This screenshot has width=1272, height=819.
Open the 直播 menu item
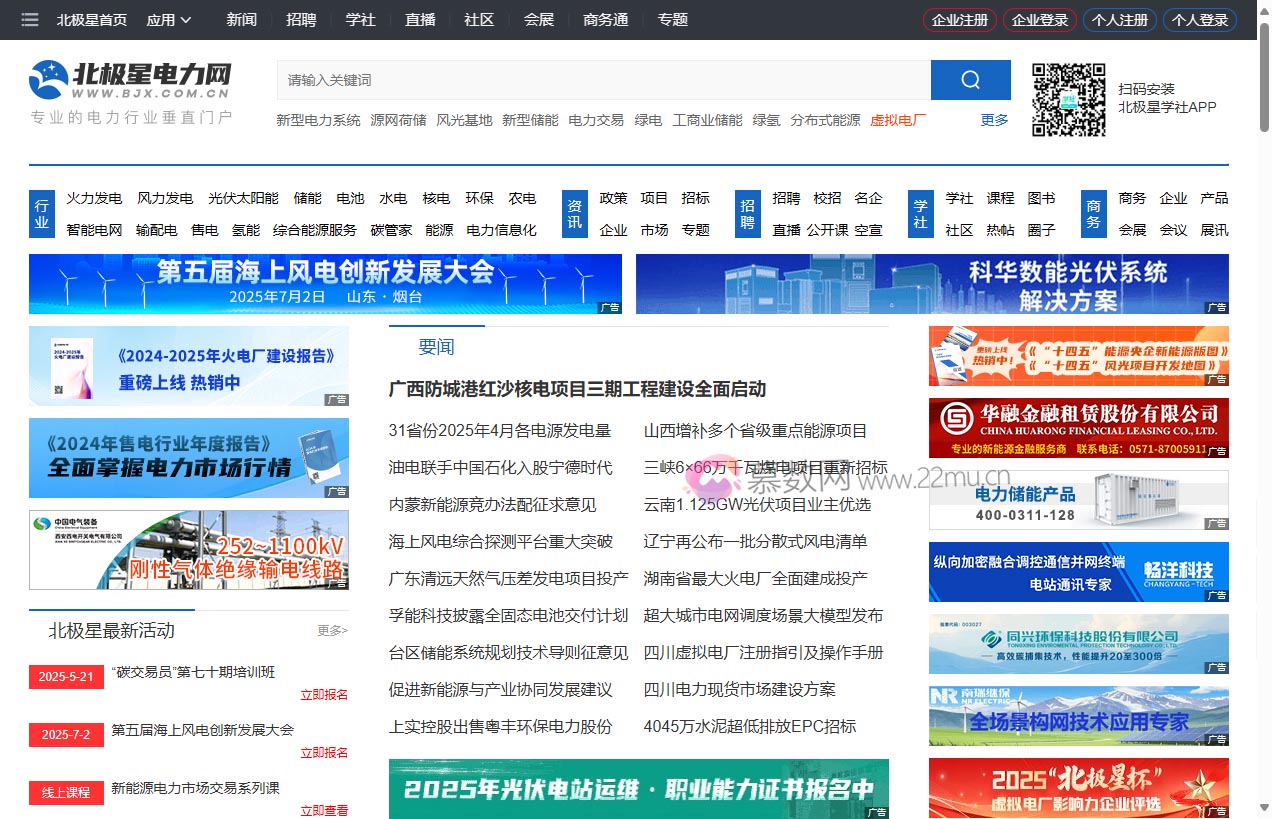coord(420,19)
